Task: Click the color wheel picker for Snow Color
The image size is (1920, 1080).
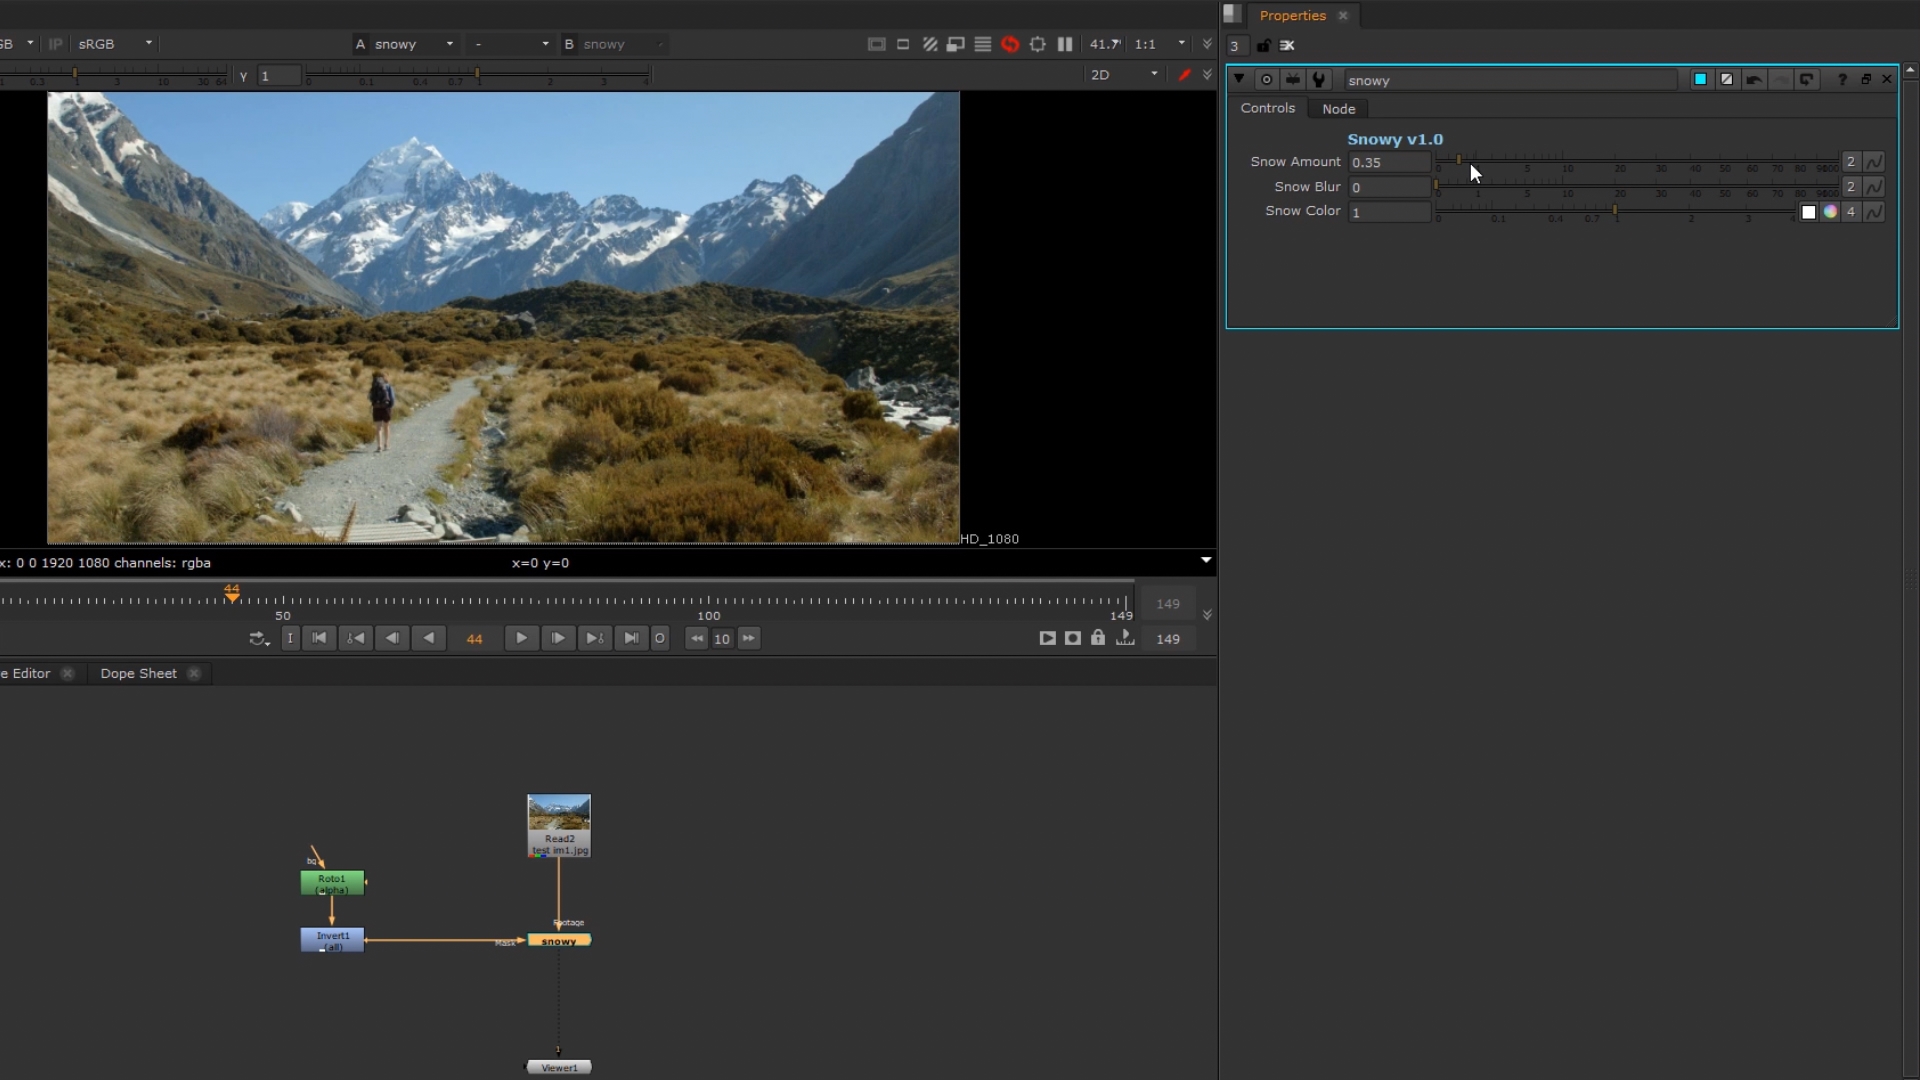Action: [x=1830, y=212]
